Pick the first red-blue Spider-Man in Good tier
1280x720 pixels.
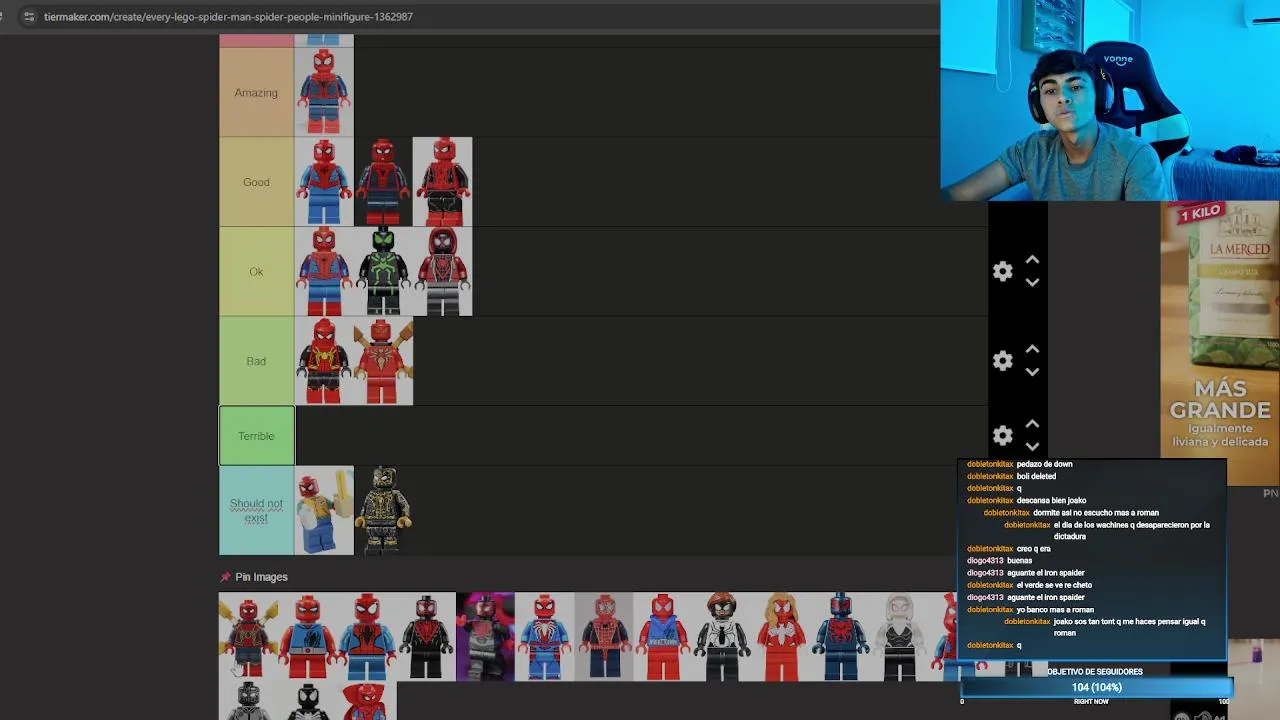323,182
